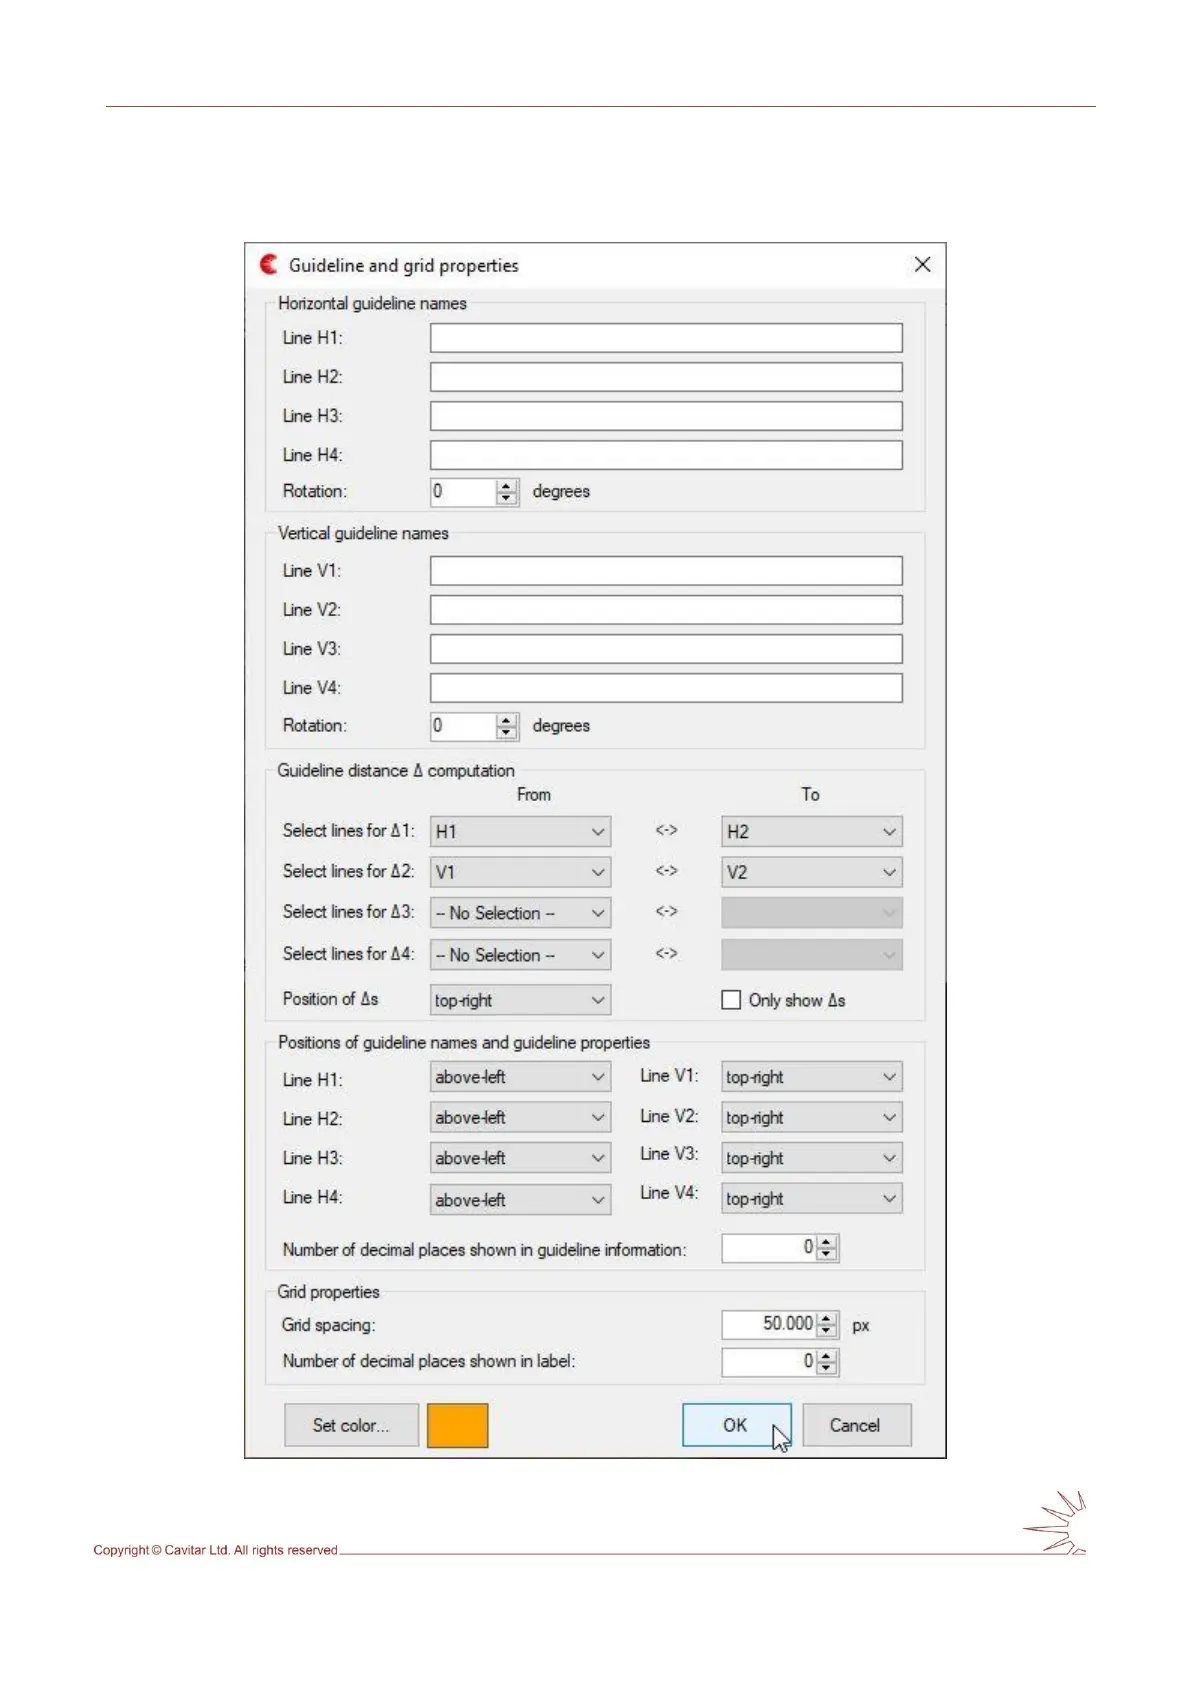This screenshot has width=1191, height=1684.
Task: Open the Δ1 From dropdown showing H1
Action: click(520, 832)
